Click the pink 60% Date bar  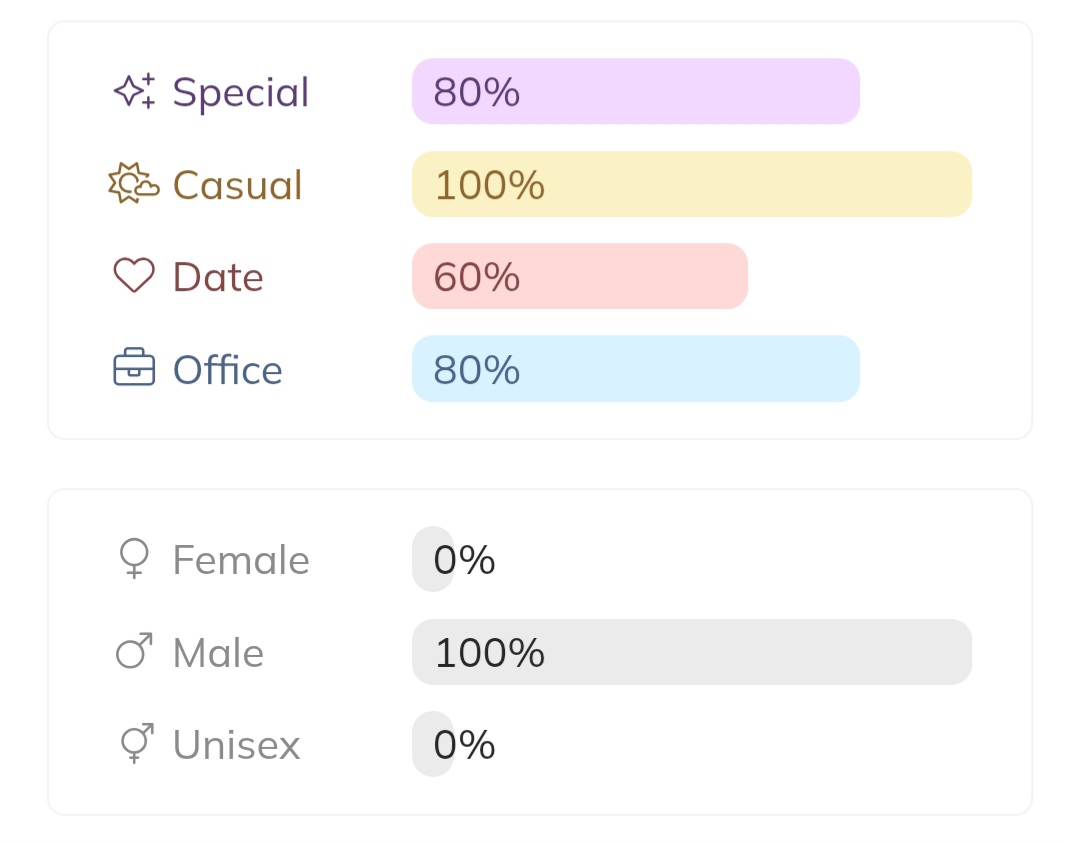point(580,276)
